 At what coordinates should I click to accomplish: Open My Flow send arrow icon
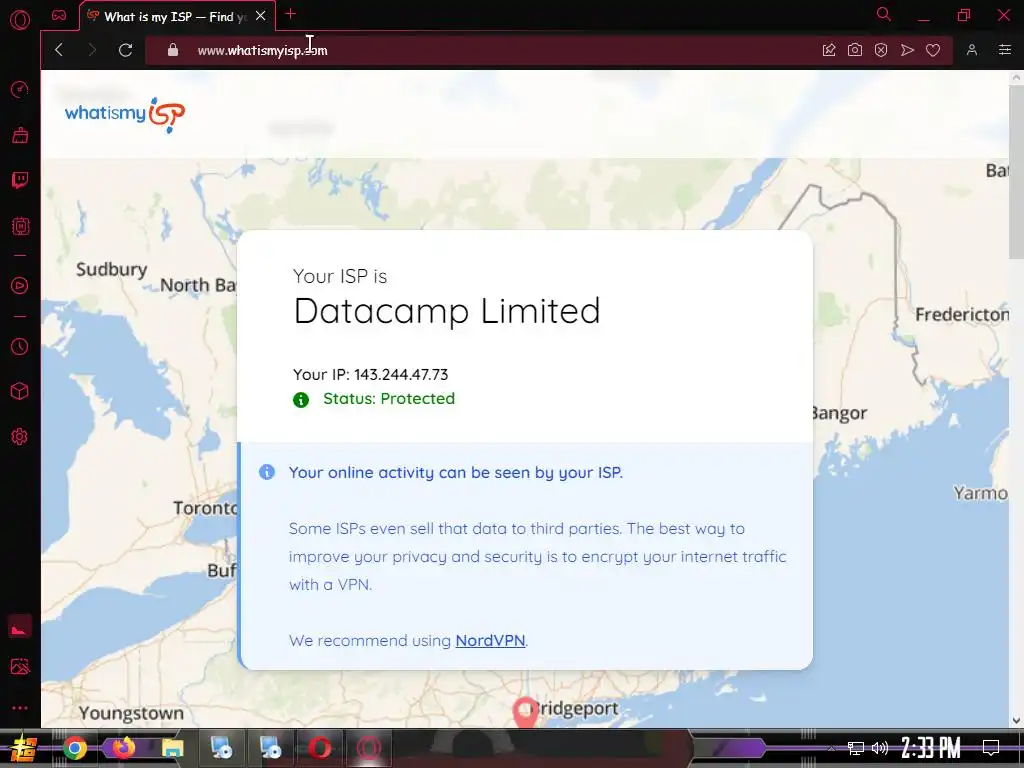[907, 50]
